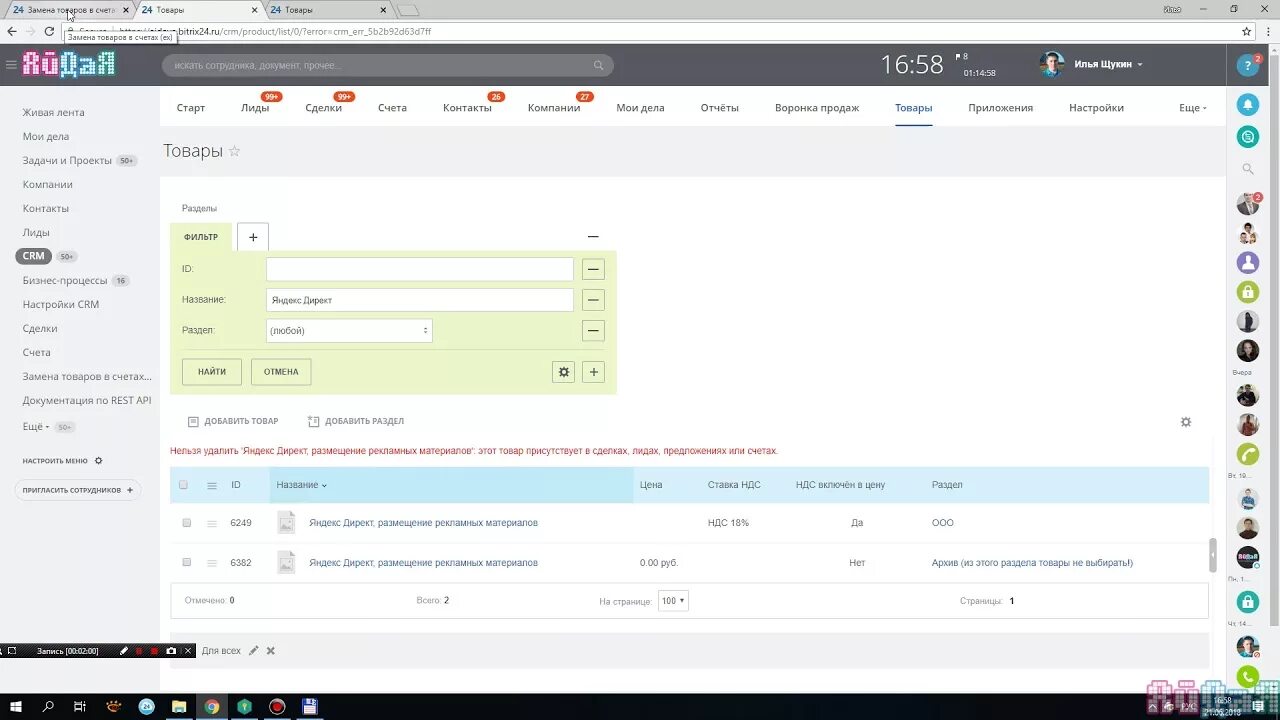Viewport: 1280px width, 720px height.
Task: Add a new filter tab with plus
Action: tap(253, 237)
